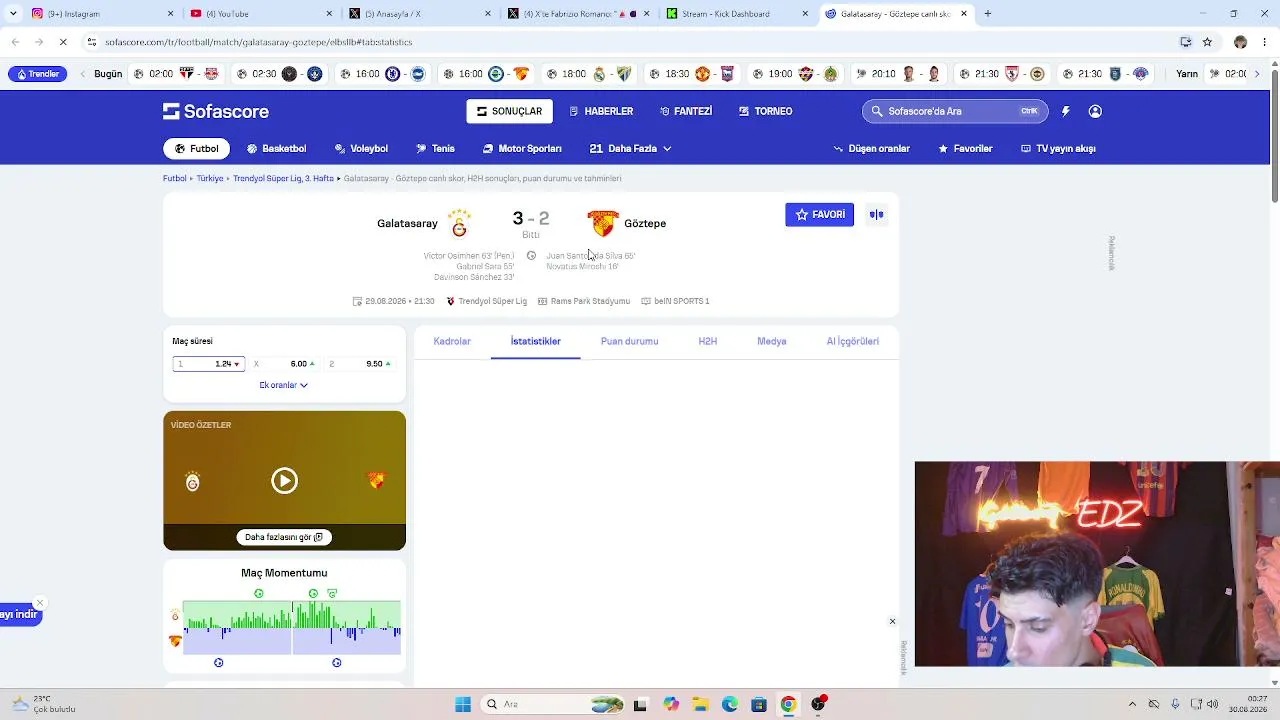
Task: Click the Göztepe crest in the match header
Action: tap(603, 223)
